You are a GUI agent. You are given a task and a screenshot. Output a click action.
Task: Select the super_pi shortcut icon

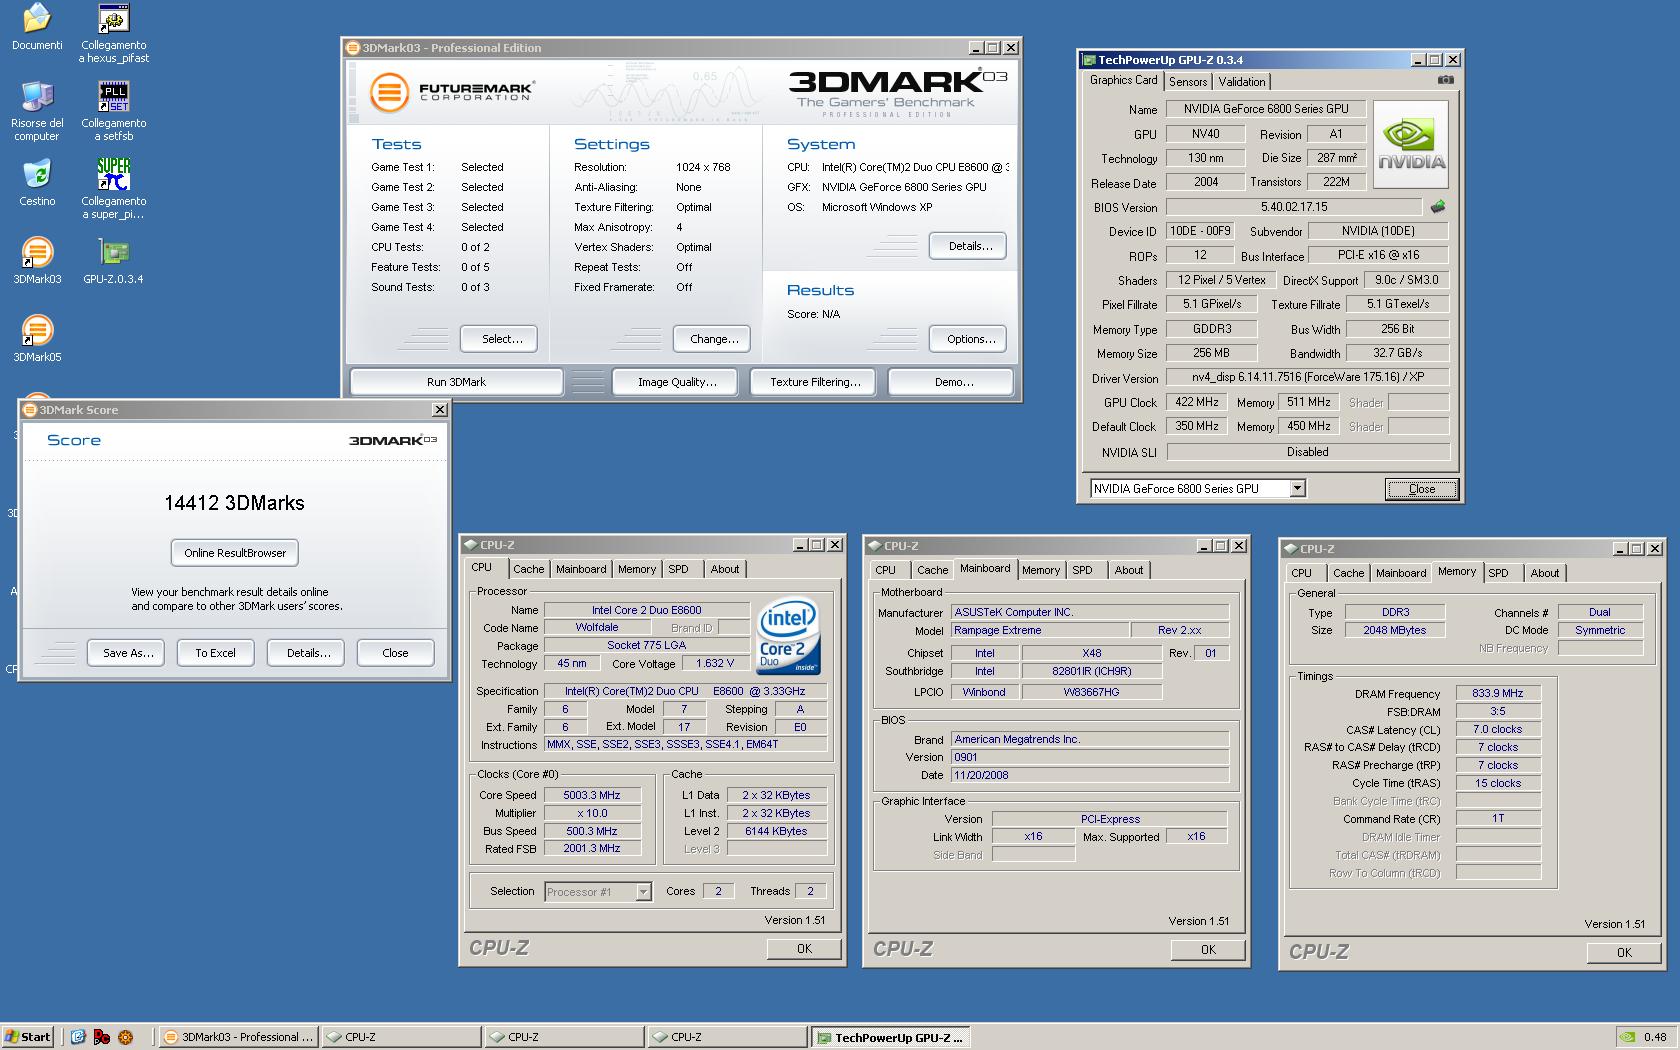click(114, 174)
